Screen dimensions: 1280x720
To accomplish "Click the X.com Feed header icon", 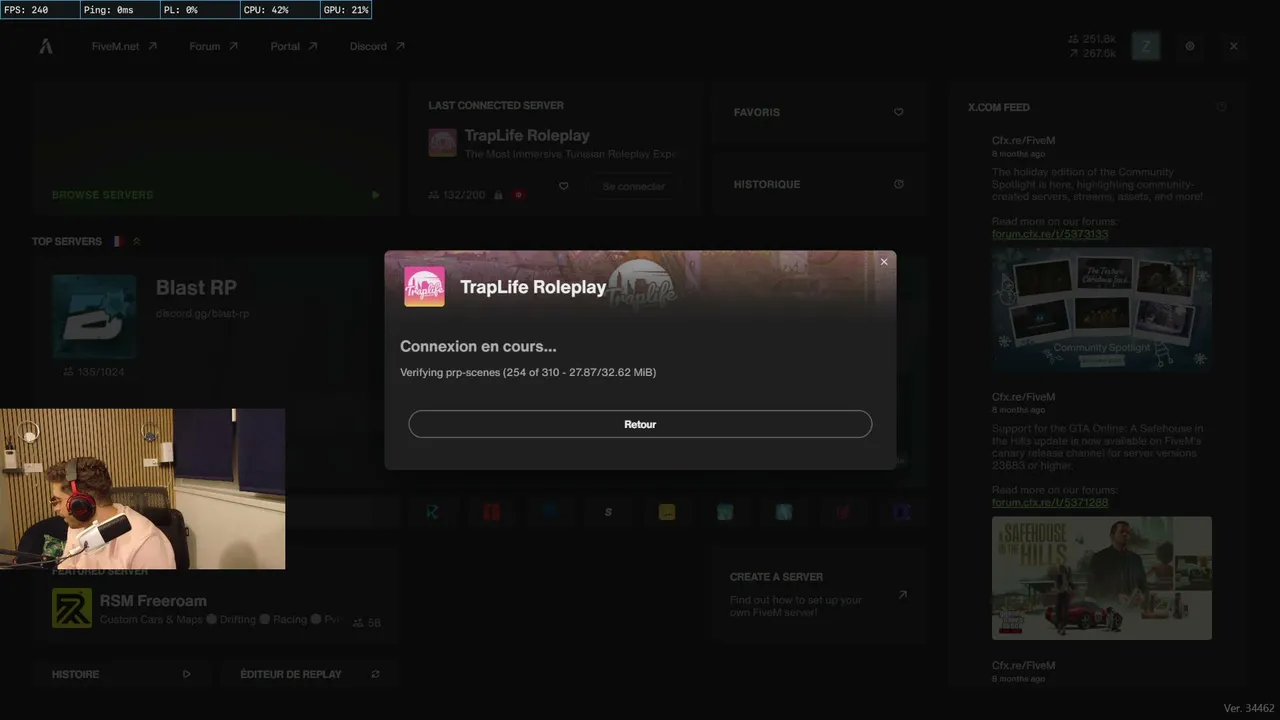I will pos(1221,107).
